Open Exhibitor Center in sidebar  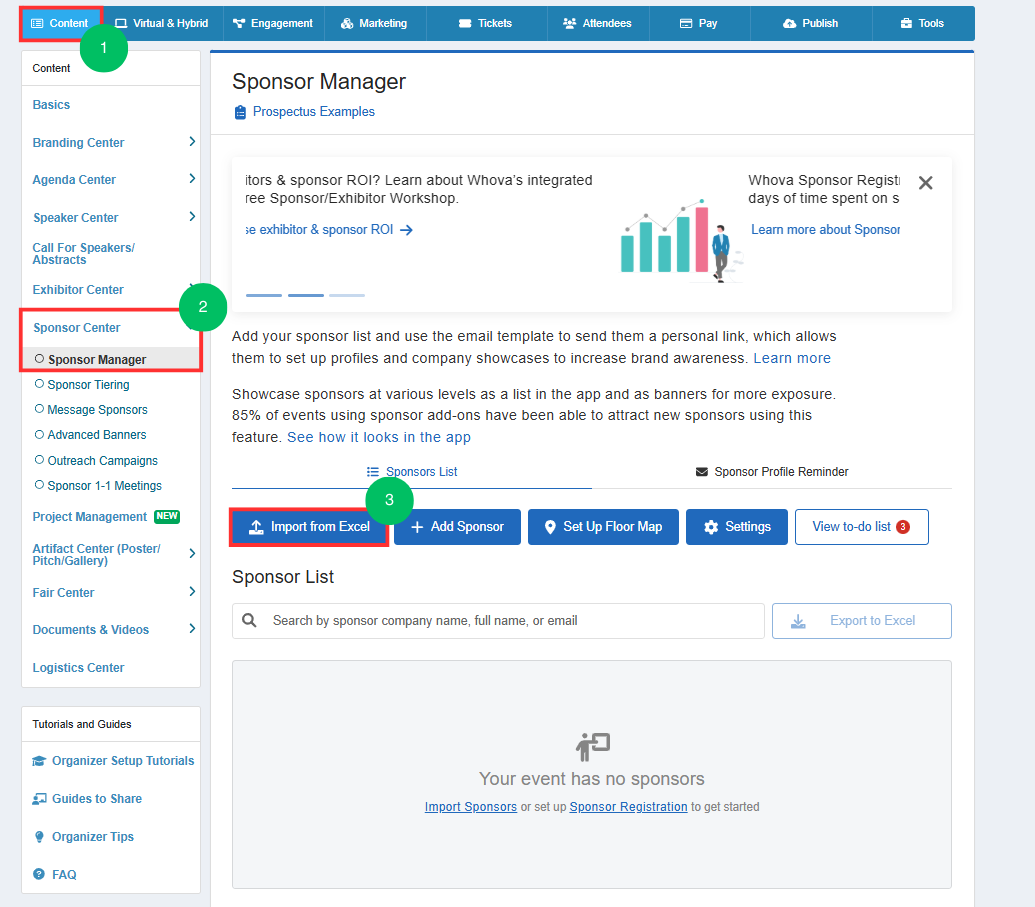(x=78, y=290)
